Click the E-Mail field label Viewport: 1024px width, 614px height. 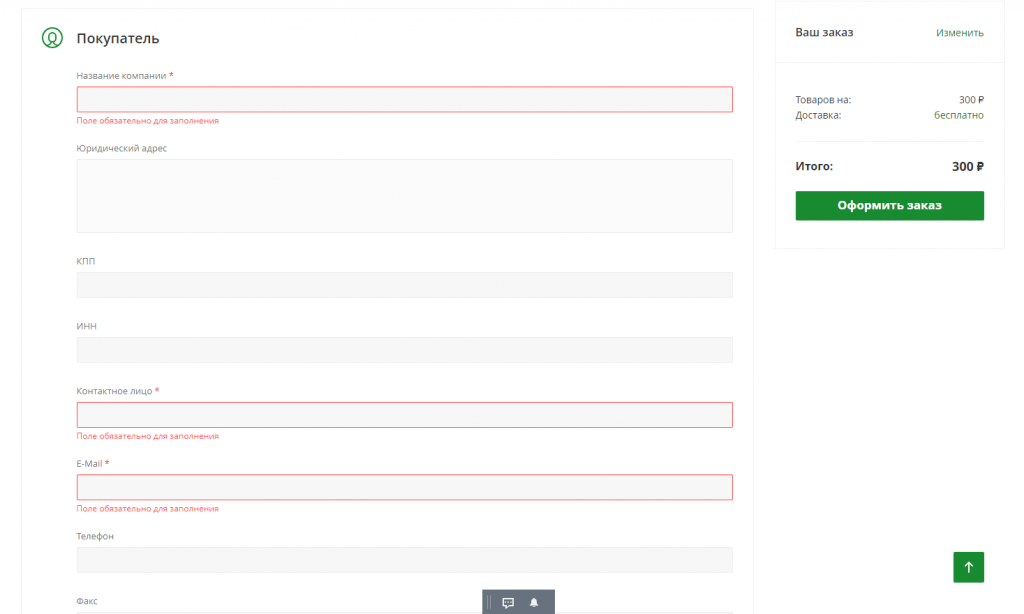tap(89, 464)
